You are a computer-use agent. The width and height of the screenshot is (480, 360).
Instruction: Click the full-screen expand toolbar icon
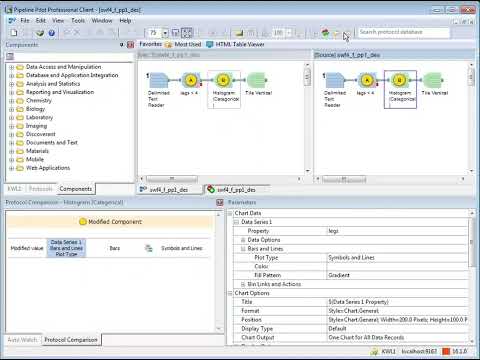[x=187, y=33]
